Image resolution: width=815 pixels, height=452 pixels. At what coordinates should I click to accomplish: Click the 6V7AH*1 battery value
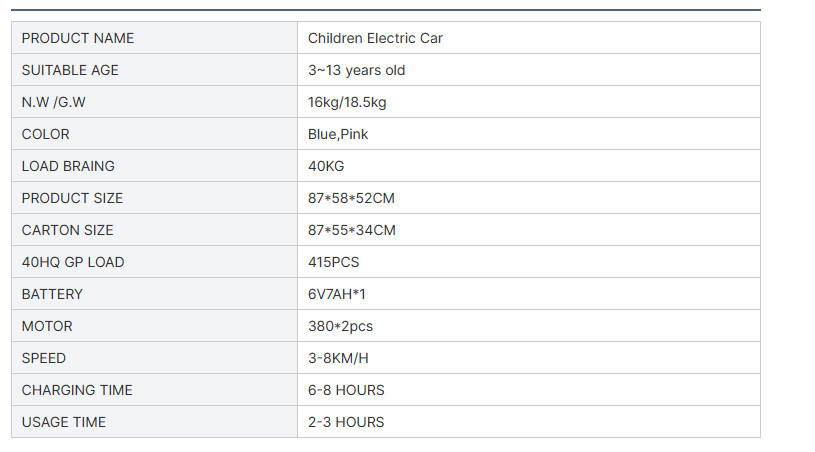point(337,294)
